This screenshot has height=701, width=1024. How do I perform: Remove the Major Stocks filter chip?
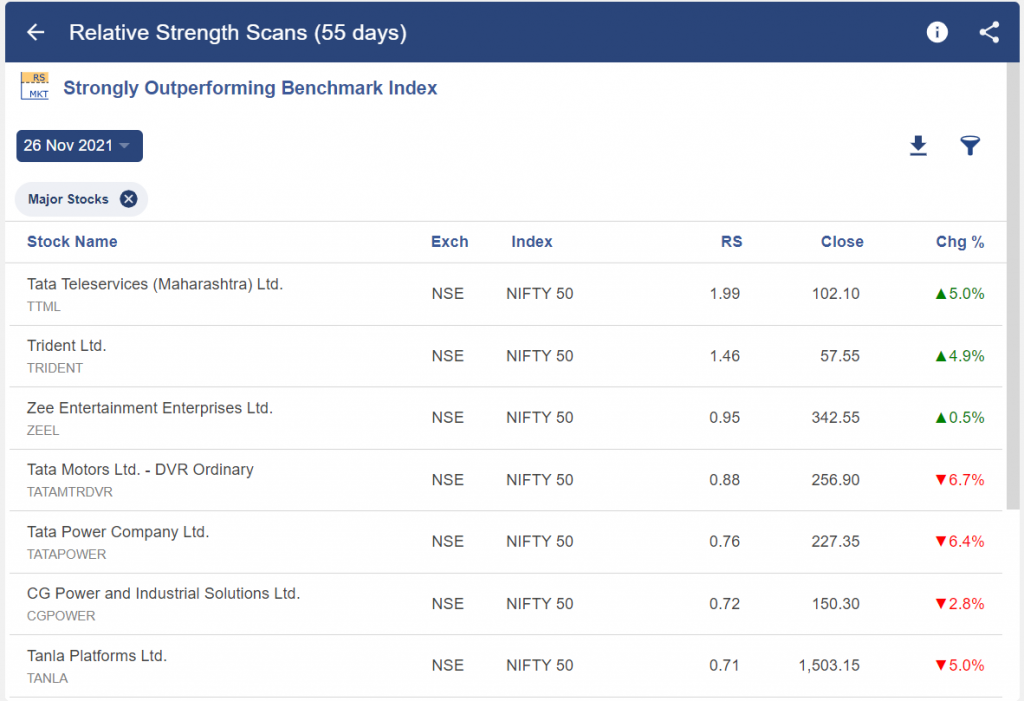click(129, 199)
